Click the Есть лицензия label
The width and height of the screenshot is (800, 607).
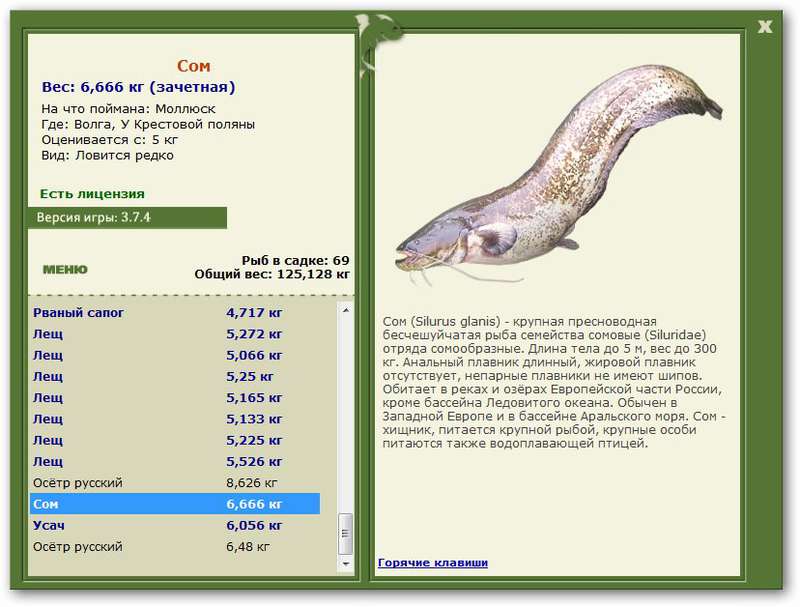92,194
